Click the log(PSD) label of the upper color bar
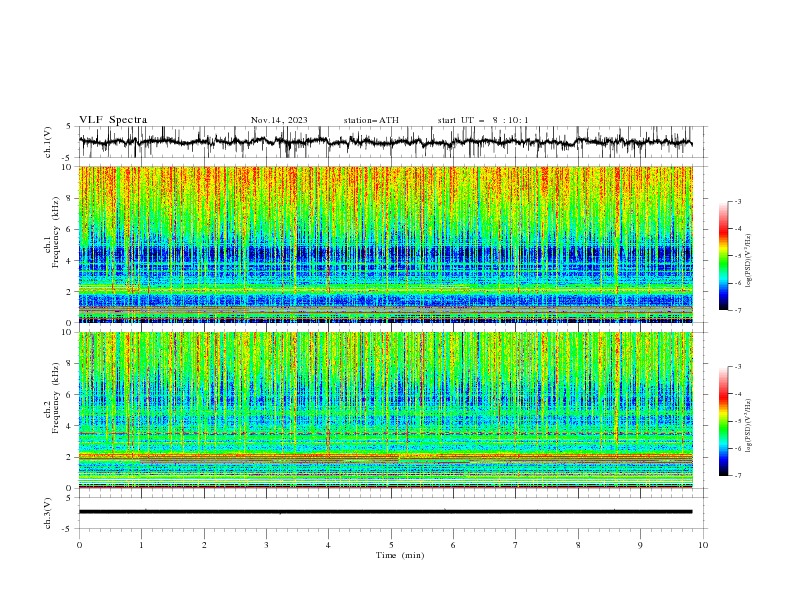The image size is (792, 612). 749,261
